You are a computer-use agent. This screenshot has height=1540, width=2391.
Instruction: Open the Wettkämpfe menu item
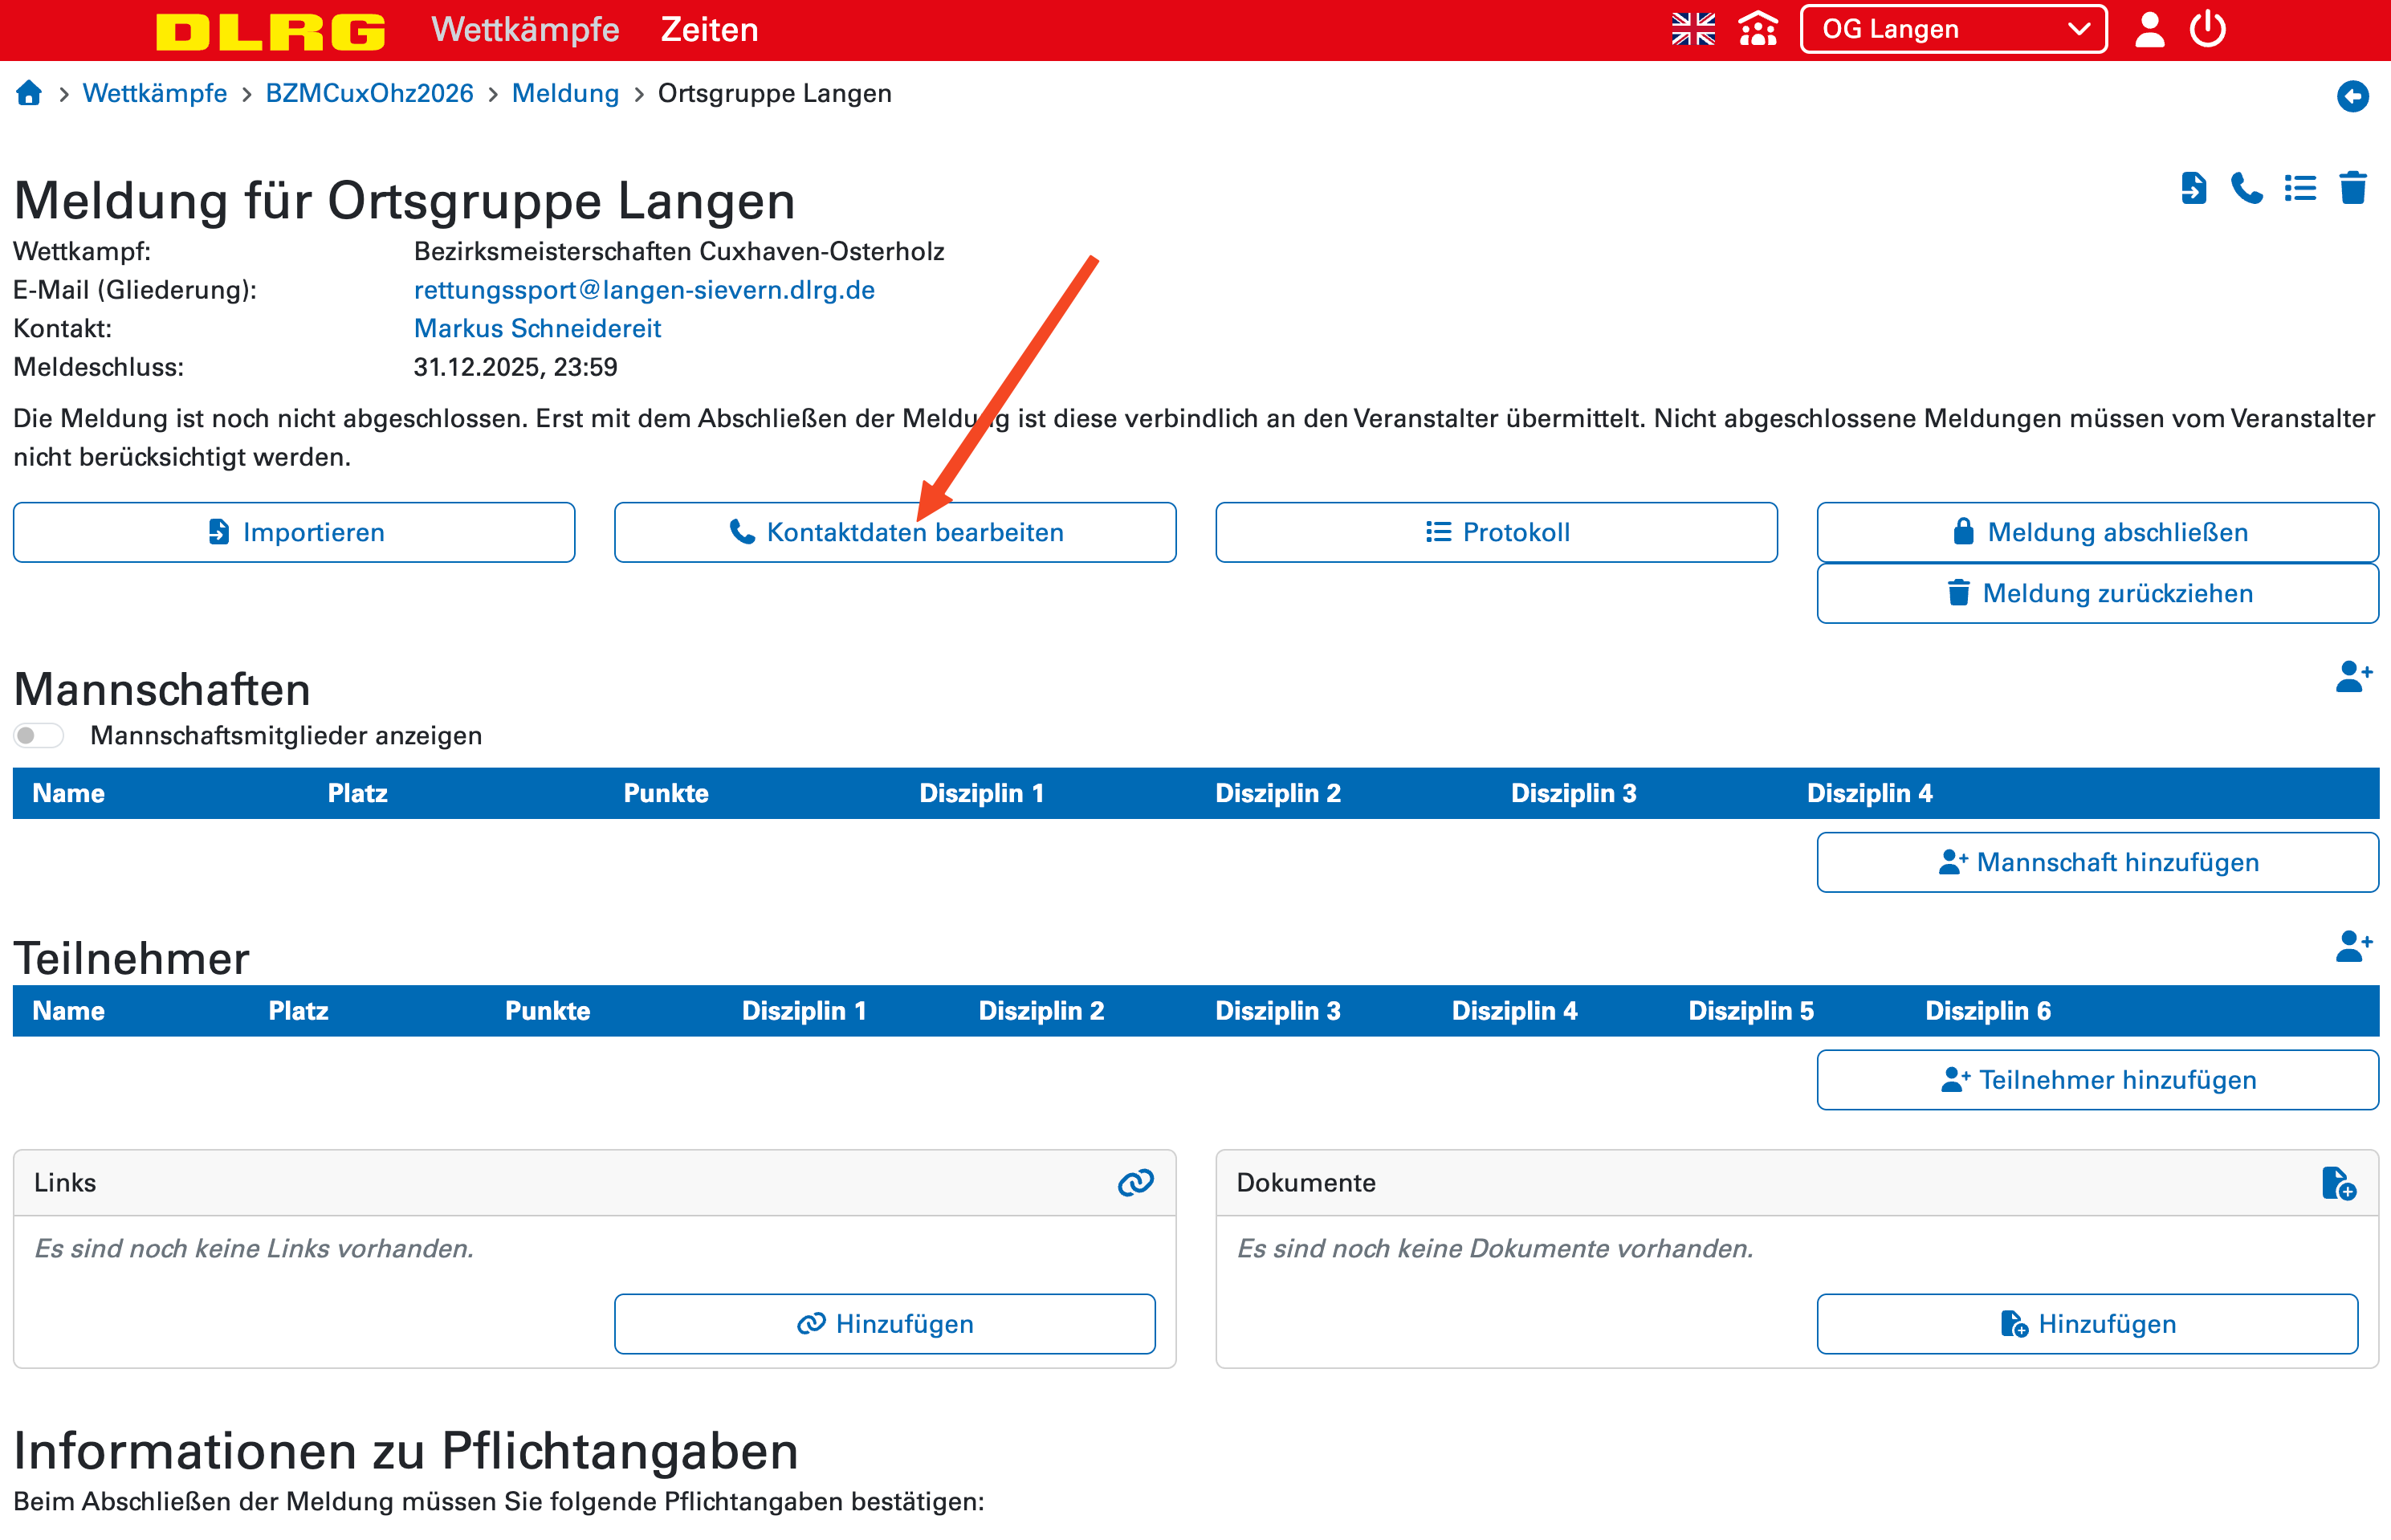[x=525, y=29]
